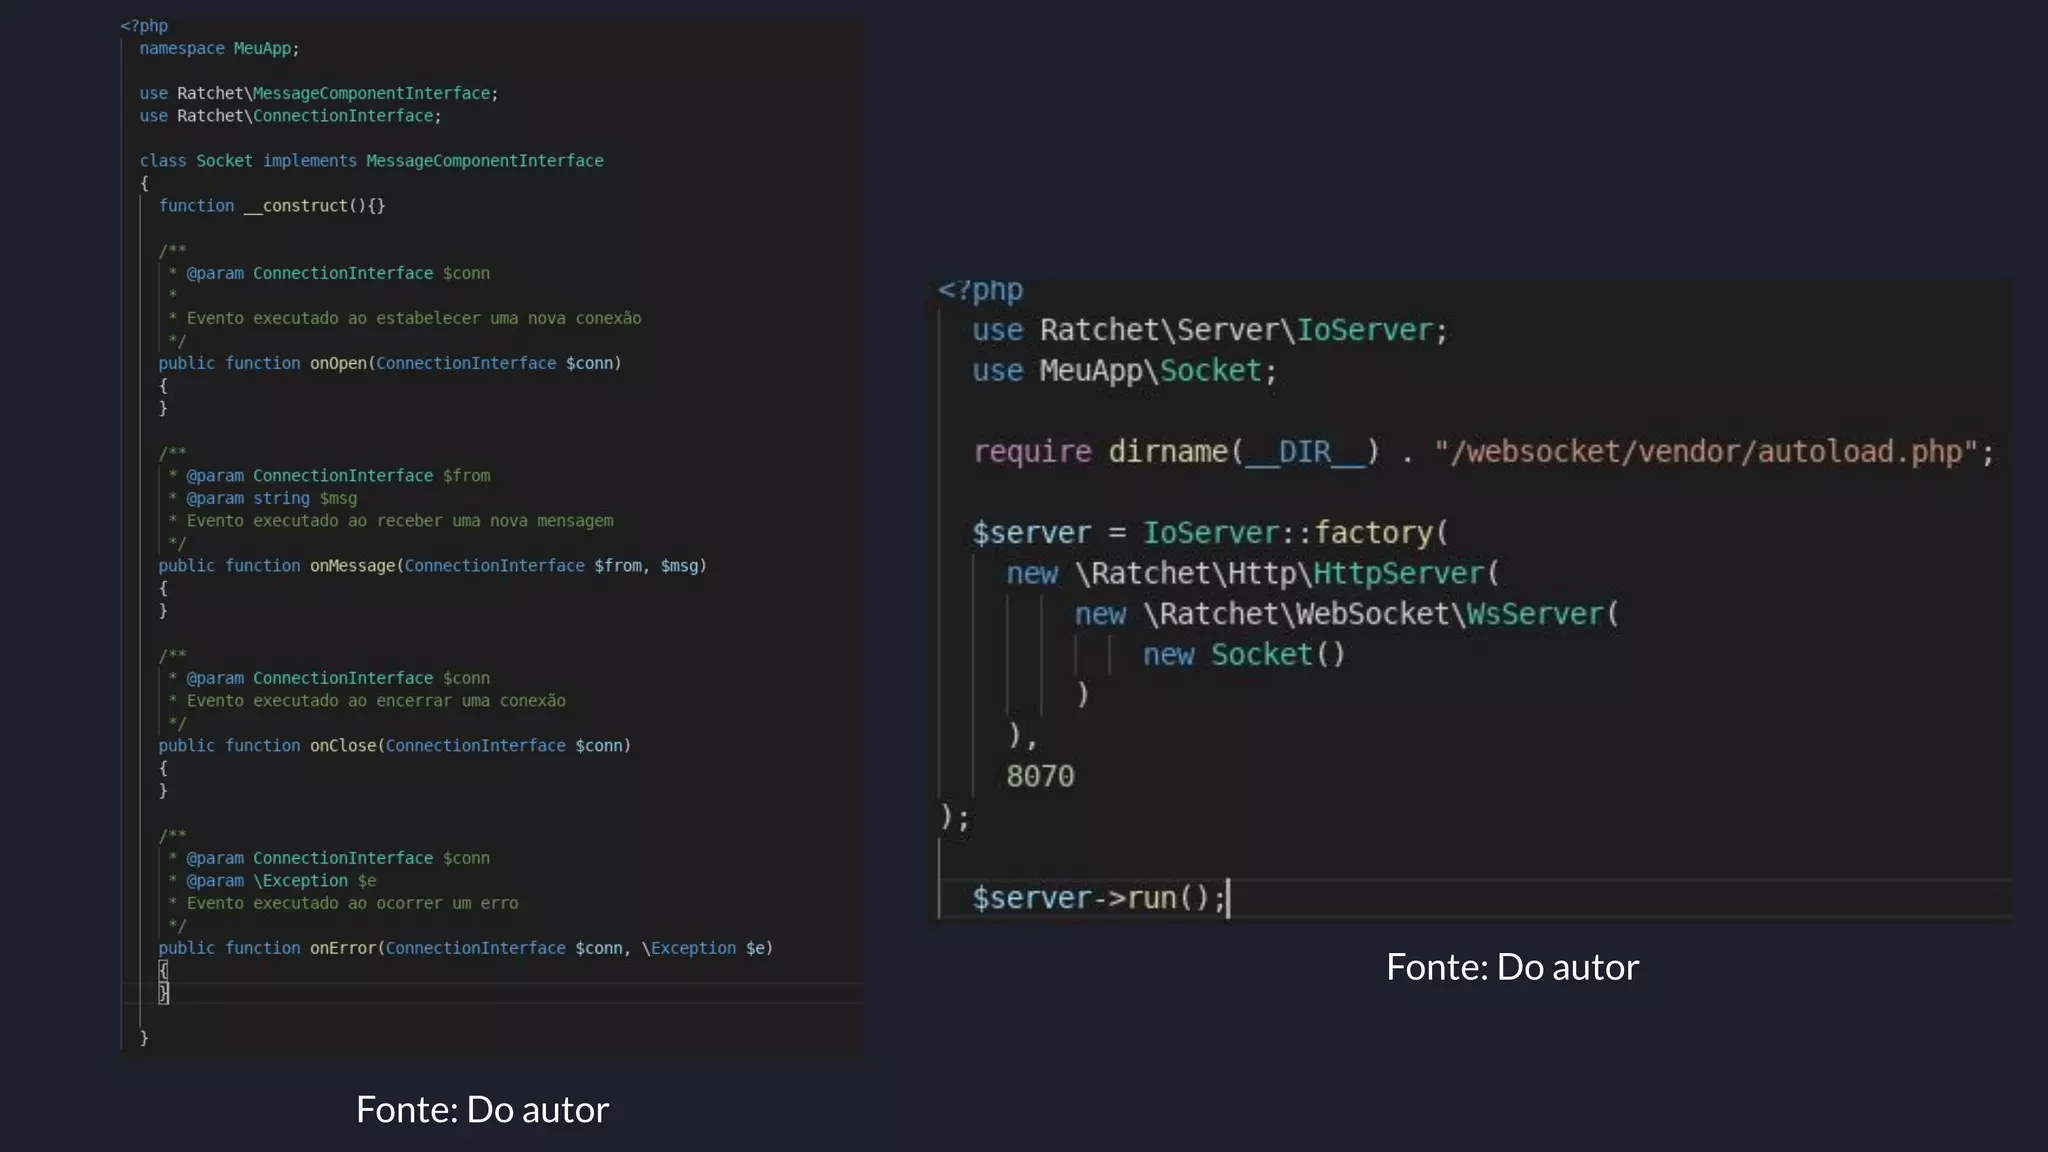Image resolution: width=2048 pixels, height=1152 pixels.
Task: Click the IoServer::factory call
Action: pos(1295,533)
